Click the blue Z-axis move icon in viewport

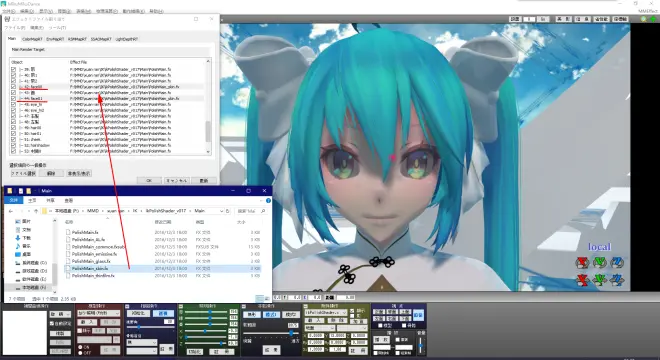pyautogui.click(x=617, y=280)
